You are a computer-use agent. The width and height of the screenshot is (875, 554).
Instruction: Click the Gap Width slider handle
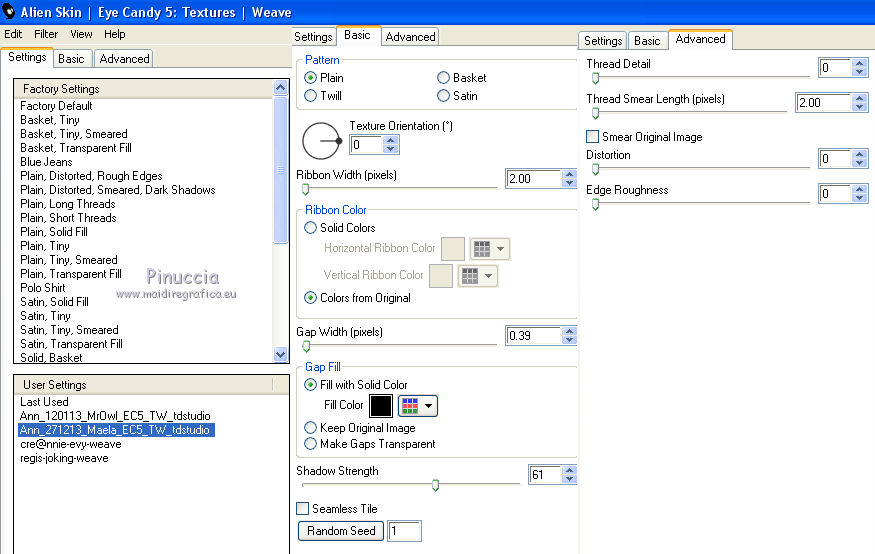(306, 346)
